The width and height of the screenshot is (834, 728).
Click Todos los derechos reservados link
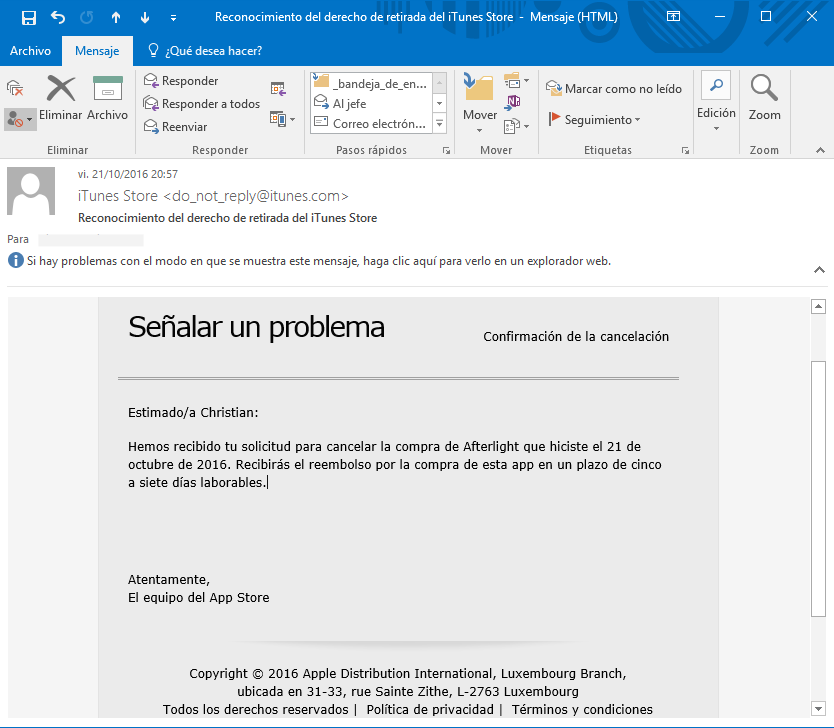[x=255, y=709]
